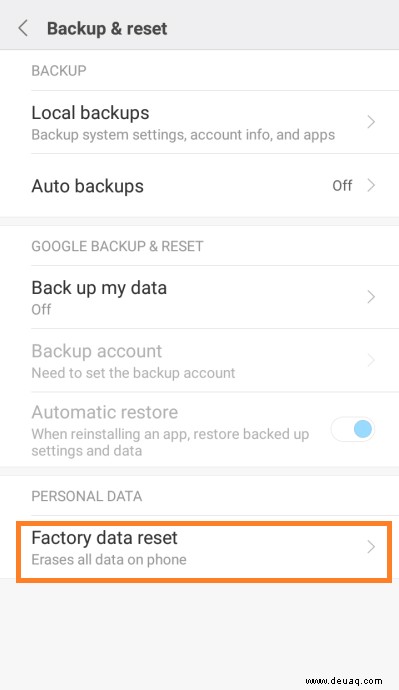Go back using the header arrow
This screenshot has height=690, width=399.
[x=23, y=29]
